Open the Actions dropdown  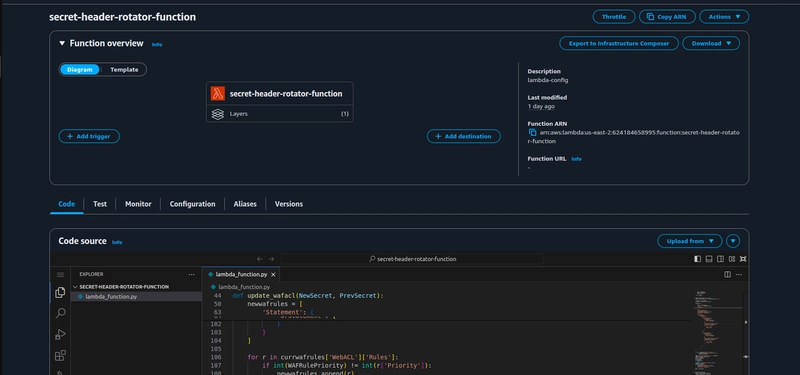point(724,17)
